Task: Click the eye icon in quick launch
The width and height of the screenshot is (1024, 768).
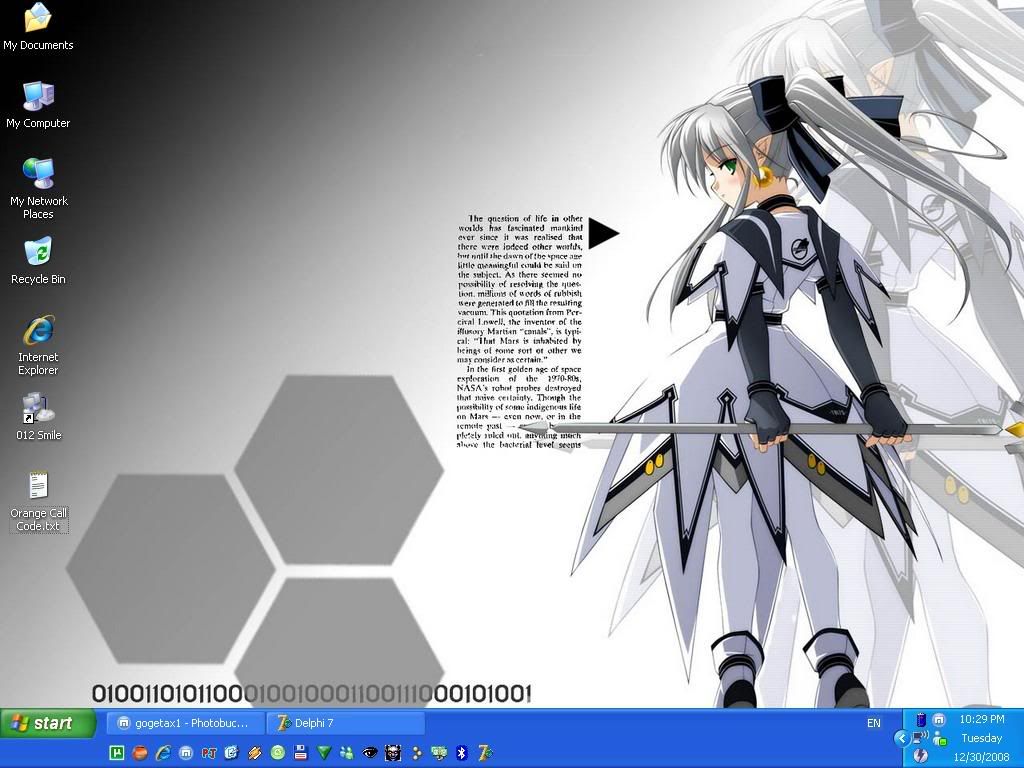Action: 370,753
